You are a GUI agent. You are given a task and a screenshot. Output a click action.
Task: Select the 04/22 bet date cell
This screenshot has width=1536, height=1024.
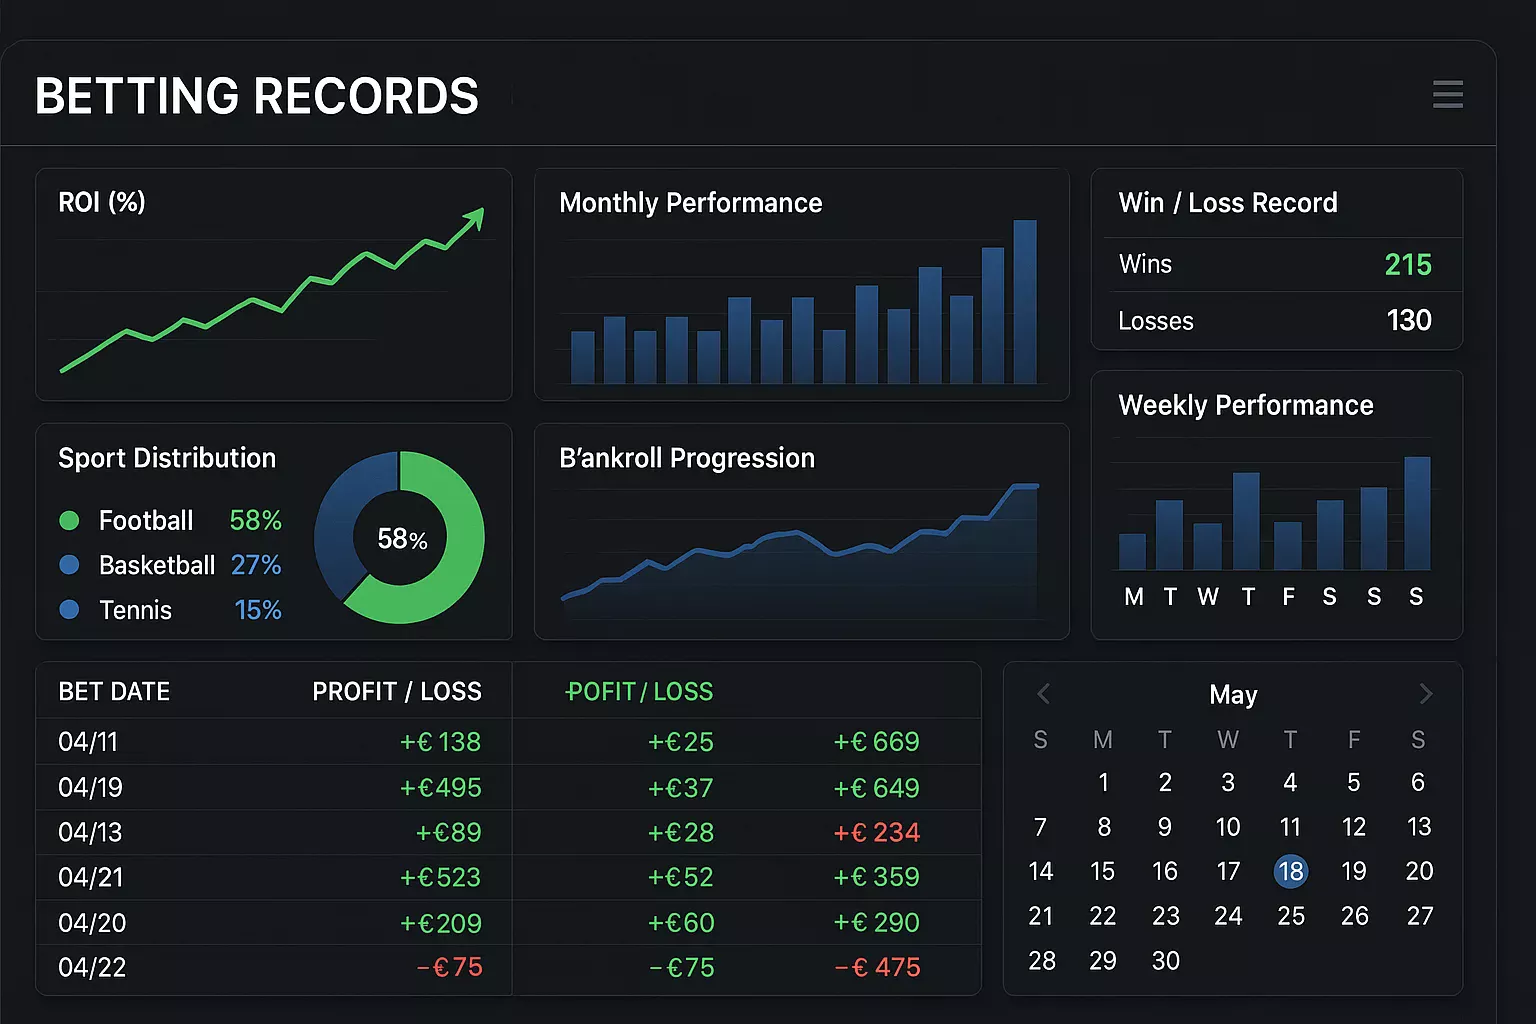(92, 967)
